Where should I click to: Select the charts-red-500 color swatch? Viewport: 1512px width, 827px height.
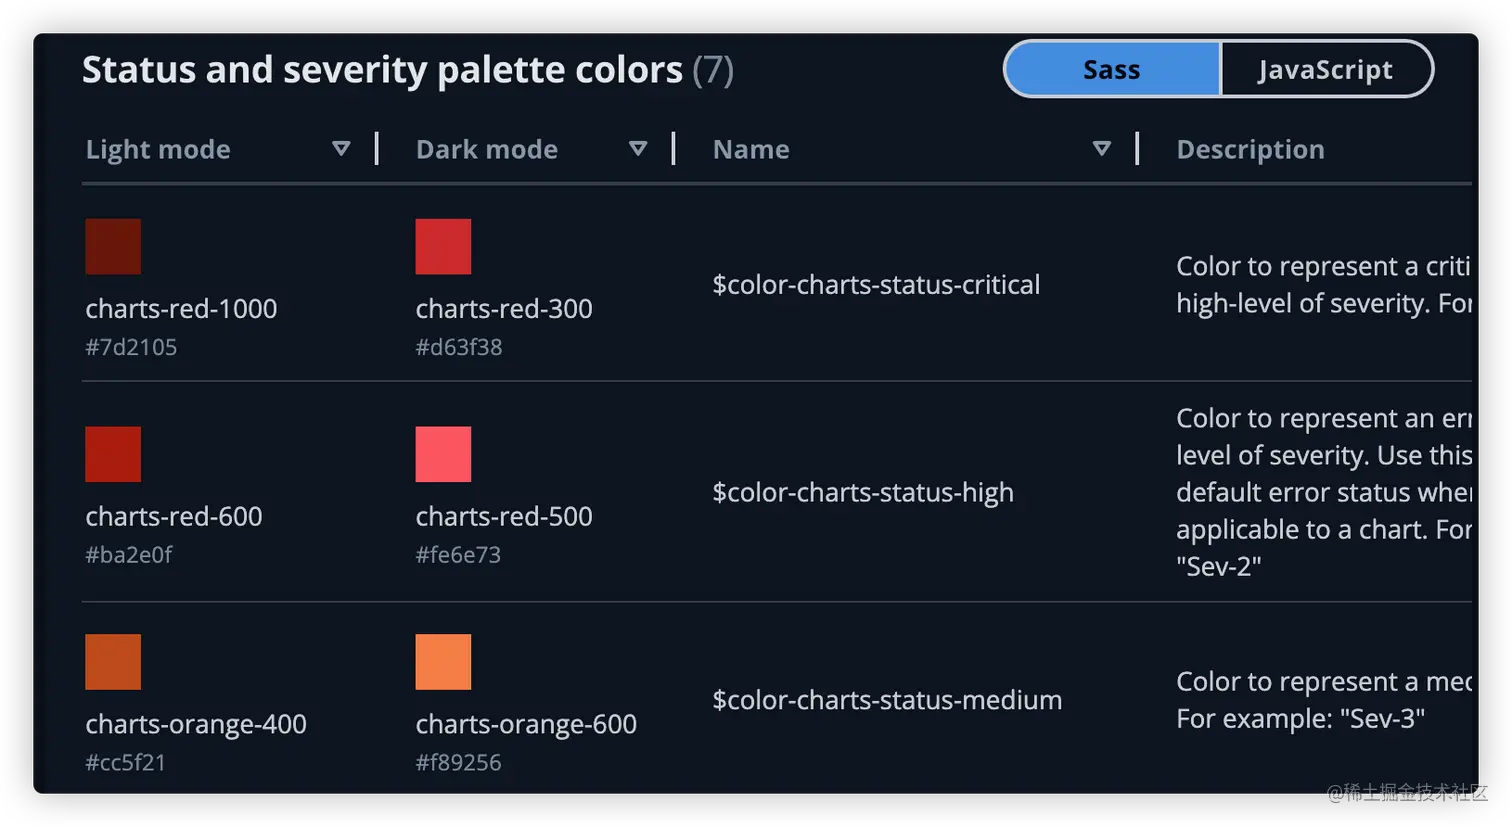443,454
